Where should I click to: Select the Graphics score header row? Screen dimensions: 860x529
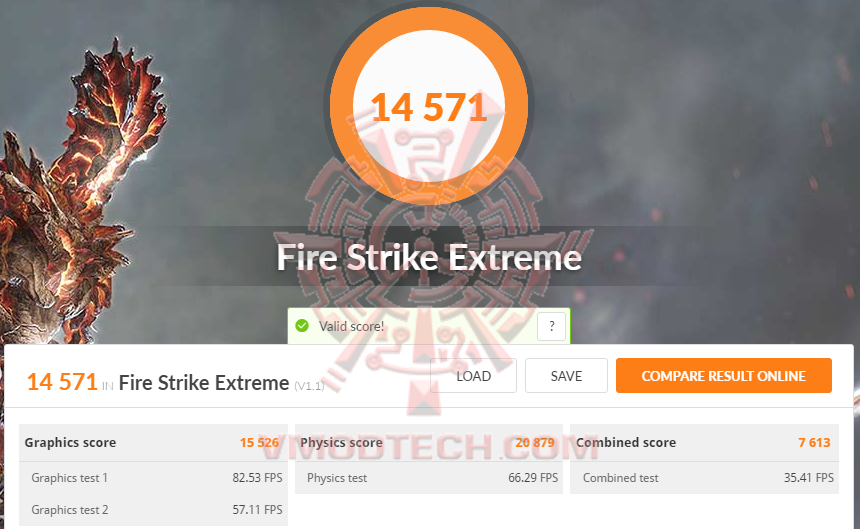click(x=154, y=442)
